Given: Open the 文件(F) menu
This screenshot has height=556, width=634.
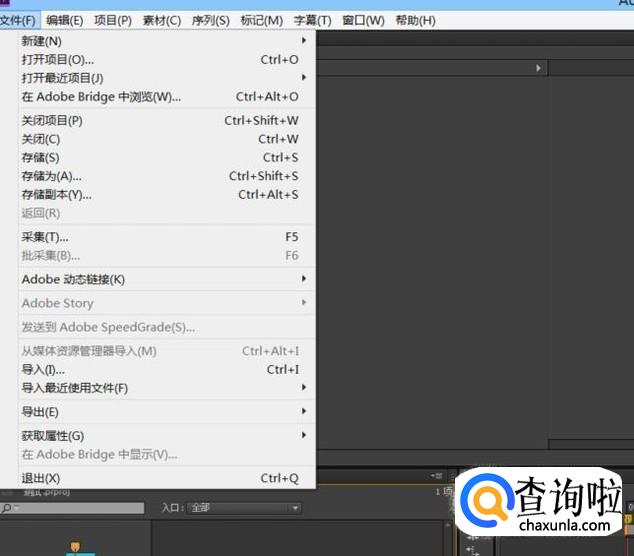Looking at the screenshot, I should point(19,21).
